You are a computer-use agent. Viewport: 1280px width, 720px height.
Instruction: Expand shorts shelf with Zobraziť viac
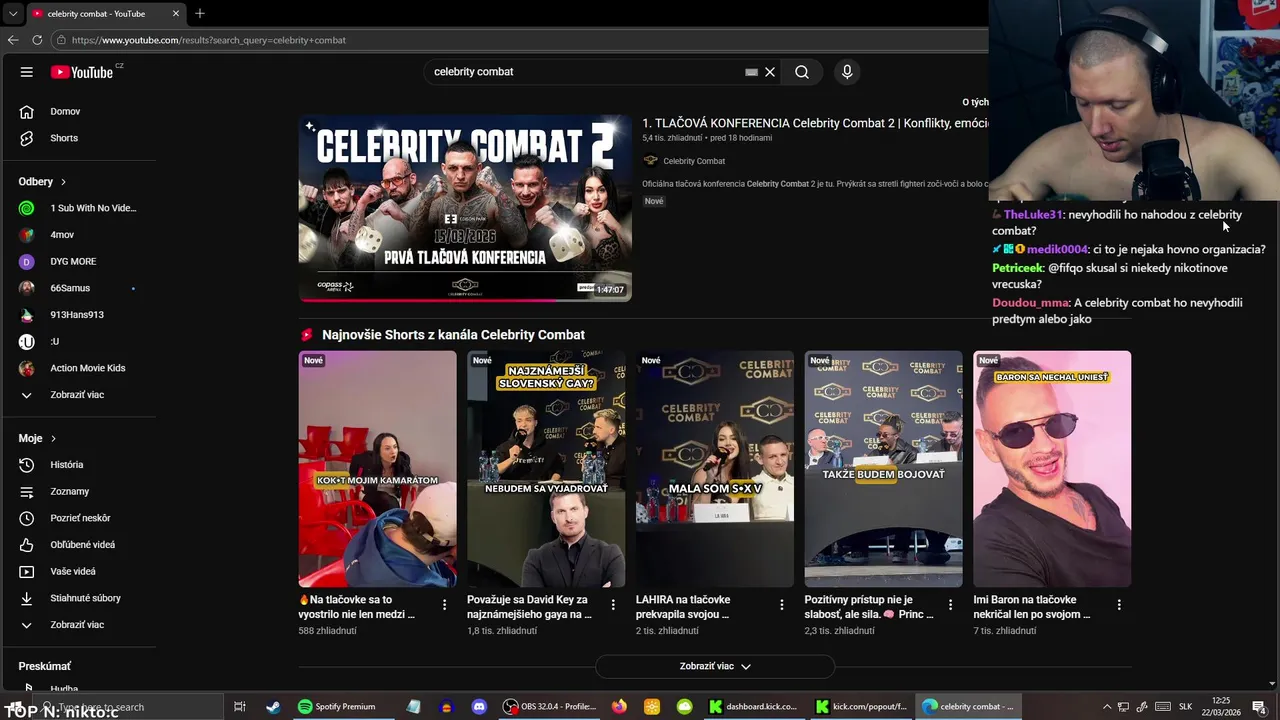tap(715, 666)
